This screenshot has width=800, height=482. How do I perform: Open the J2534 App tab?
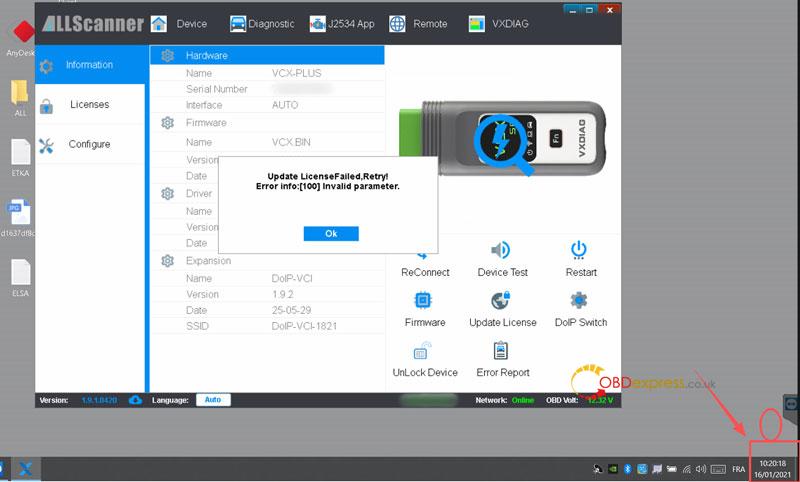tap(342, 24)
